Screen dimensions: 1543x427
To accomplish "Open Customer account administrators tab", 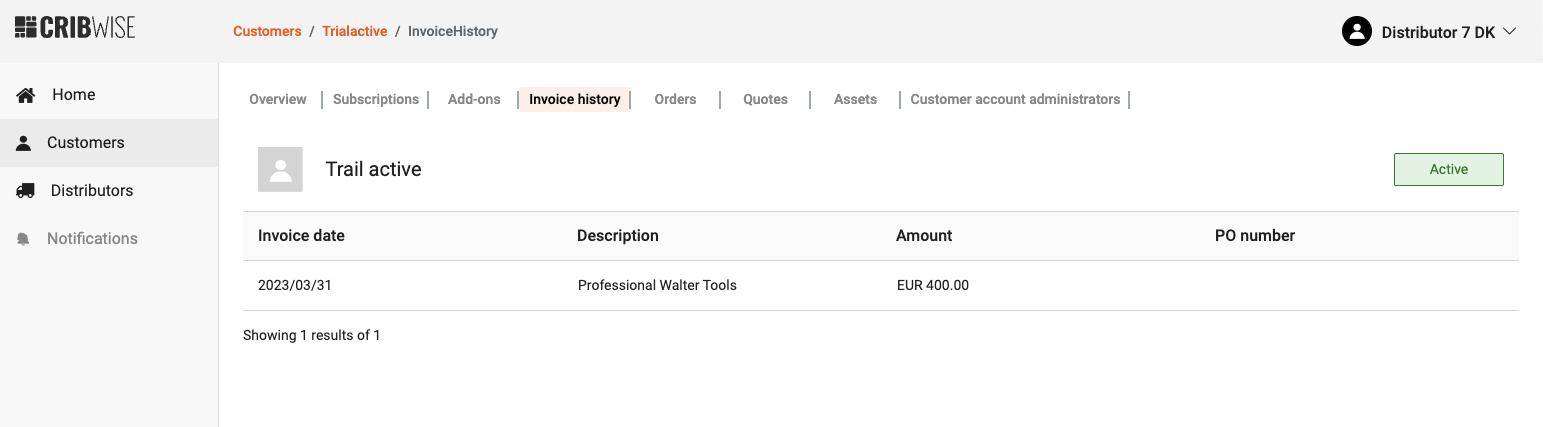I will tap(1015, 99).
